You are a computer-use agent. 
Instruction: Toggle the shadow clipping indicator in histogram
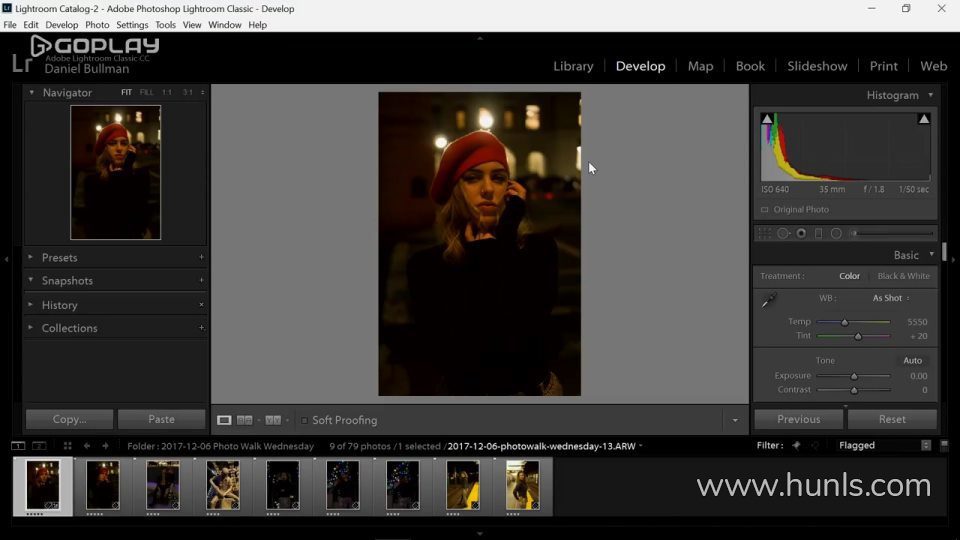pos(767,119)
